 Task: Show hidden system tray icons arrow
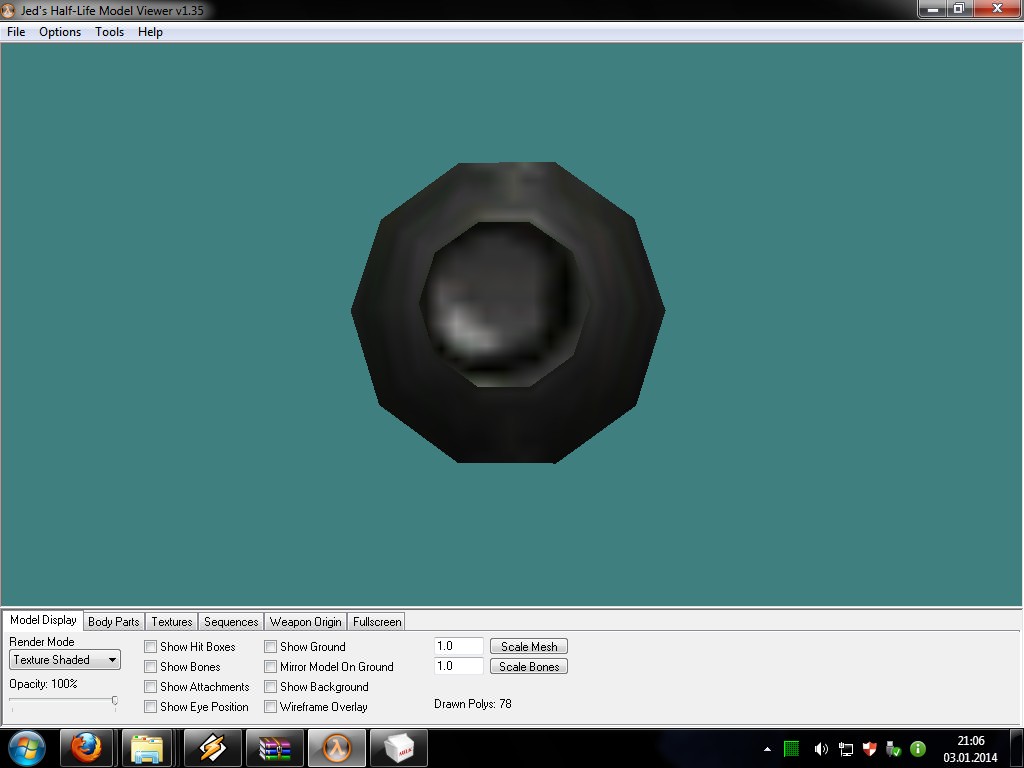[x=767, y=749]
